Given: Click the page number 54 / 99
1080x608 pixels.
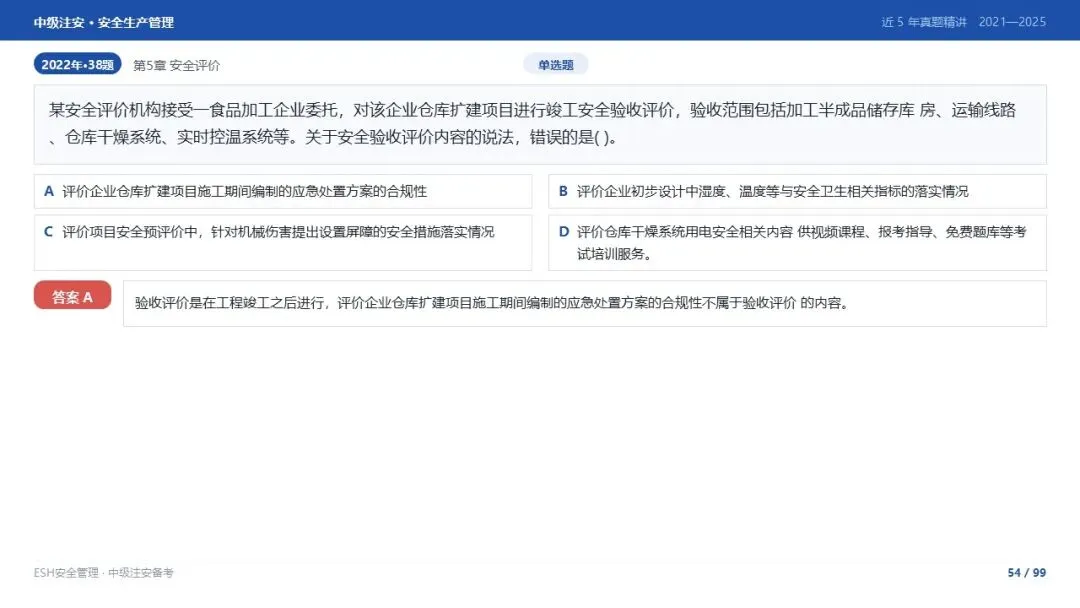Looking at the screenshot, I should pyautogui.click(x=1026, y=573).
